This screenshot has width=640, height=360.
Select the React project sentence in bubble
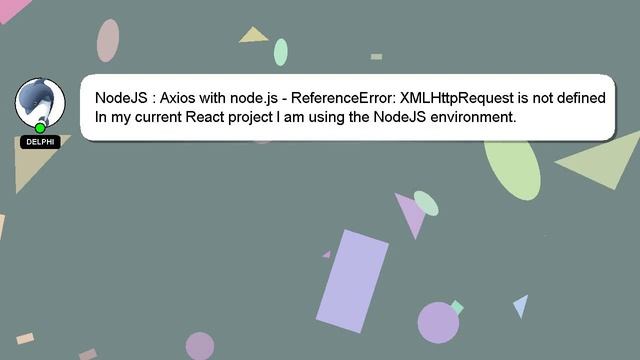(305, 117)
